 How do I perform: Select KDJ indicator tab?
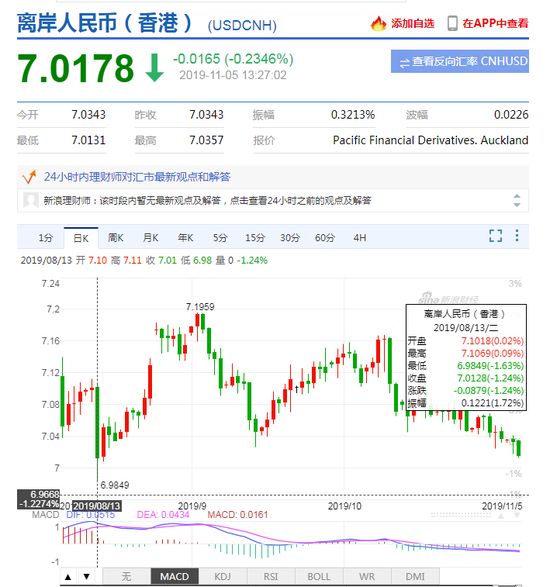[222, 577]
